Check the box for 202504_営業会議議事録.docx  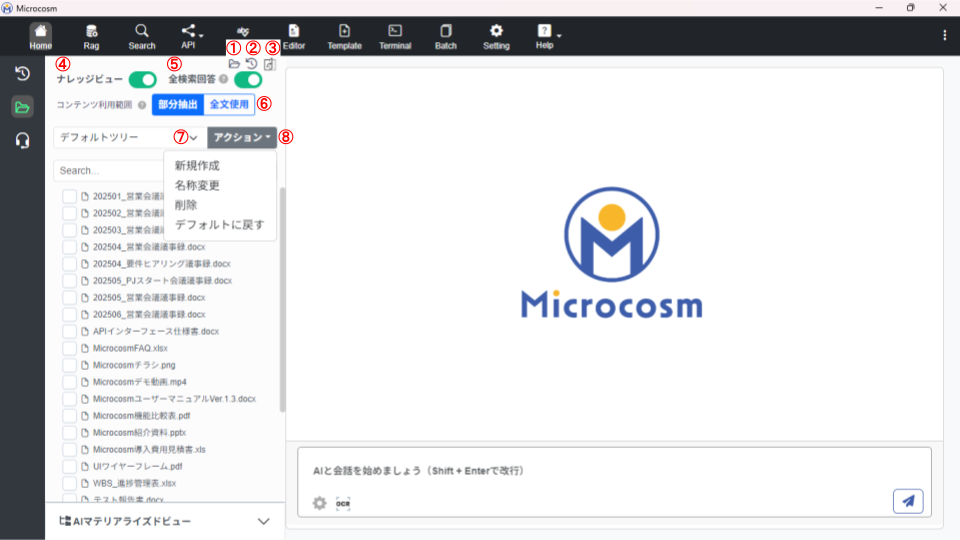pos(70,247)
